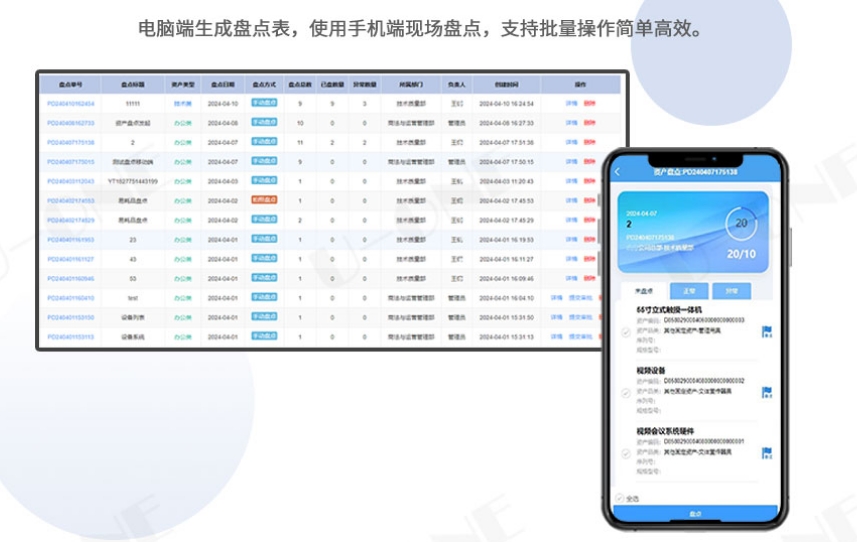The width and height of the screenshot is (857, 542).
Task: Click 详情 for the row titled test
Action: pos(556,298)
